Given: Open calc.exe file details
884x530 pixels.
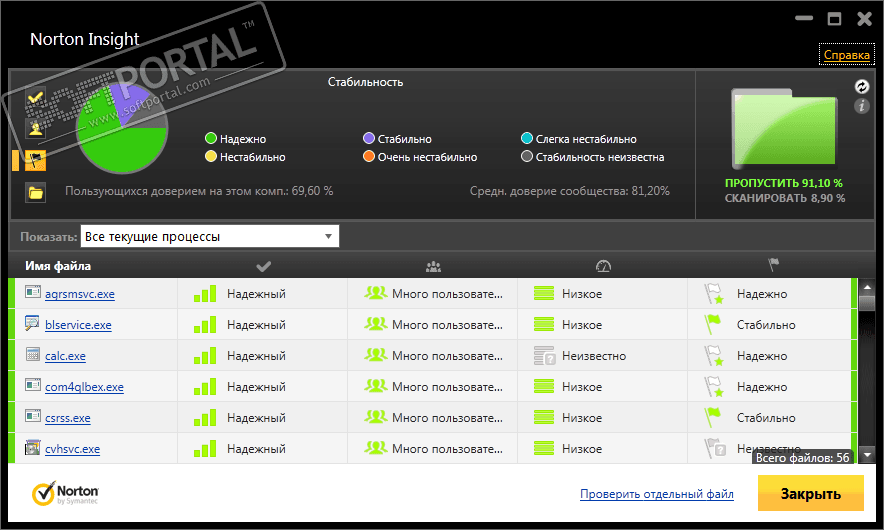Looking at the screenshot, I should coord(65,356).
